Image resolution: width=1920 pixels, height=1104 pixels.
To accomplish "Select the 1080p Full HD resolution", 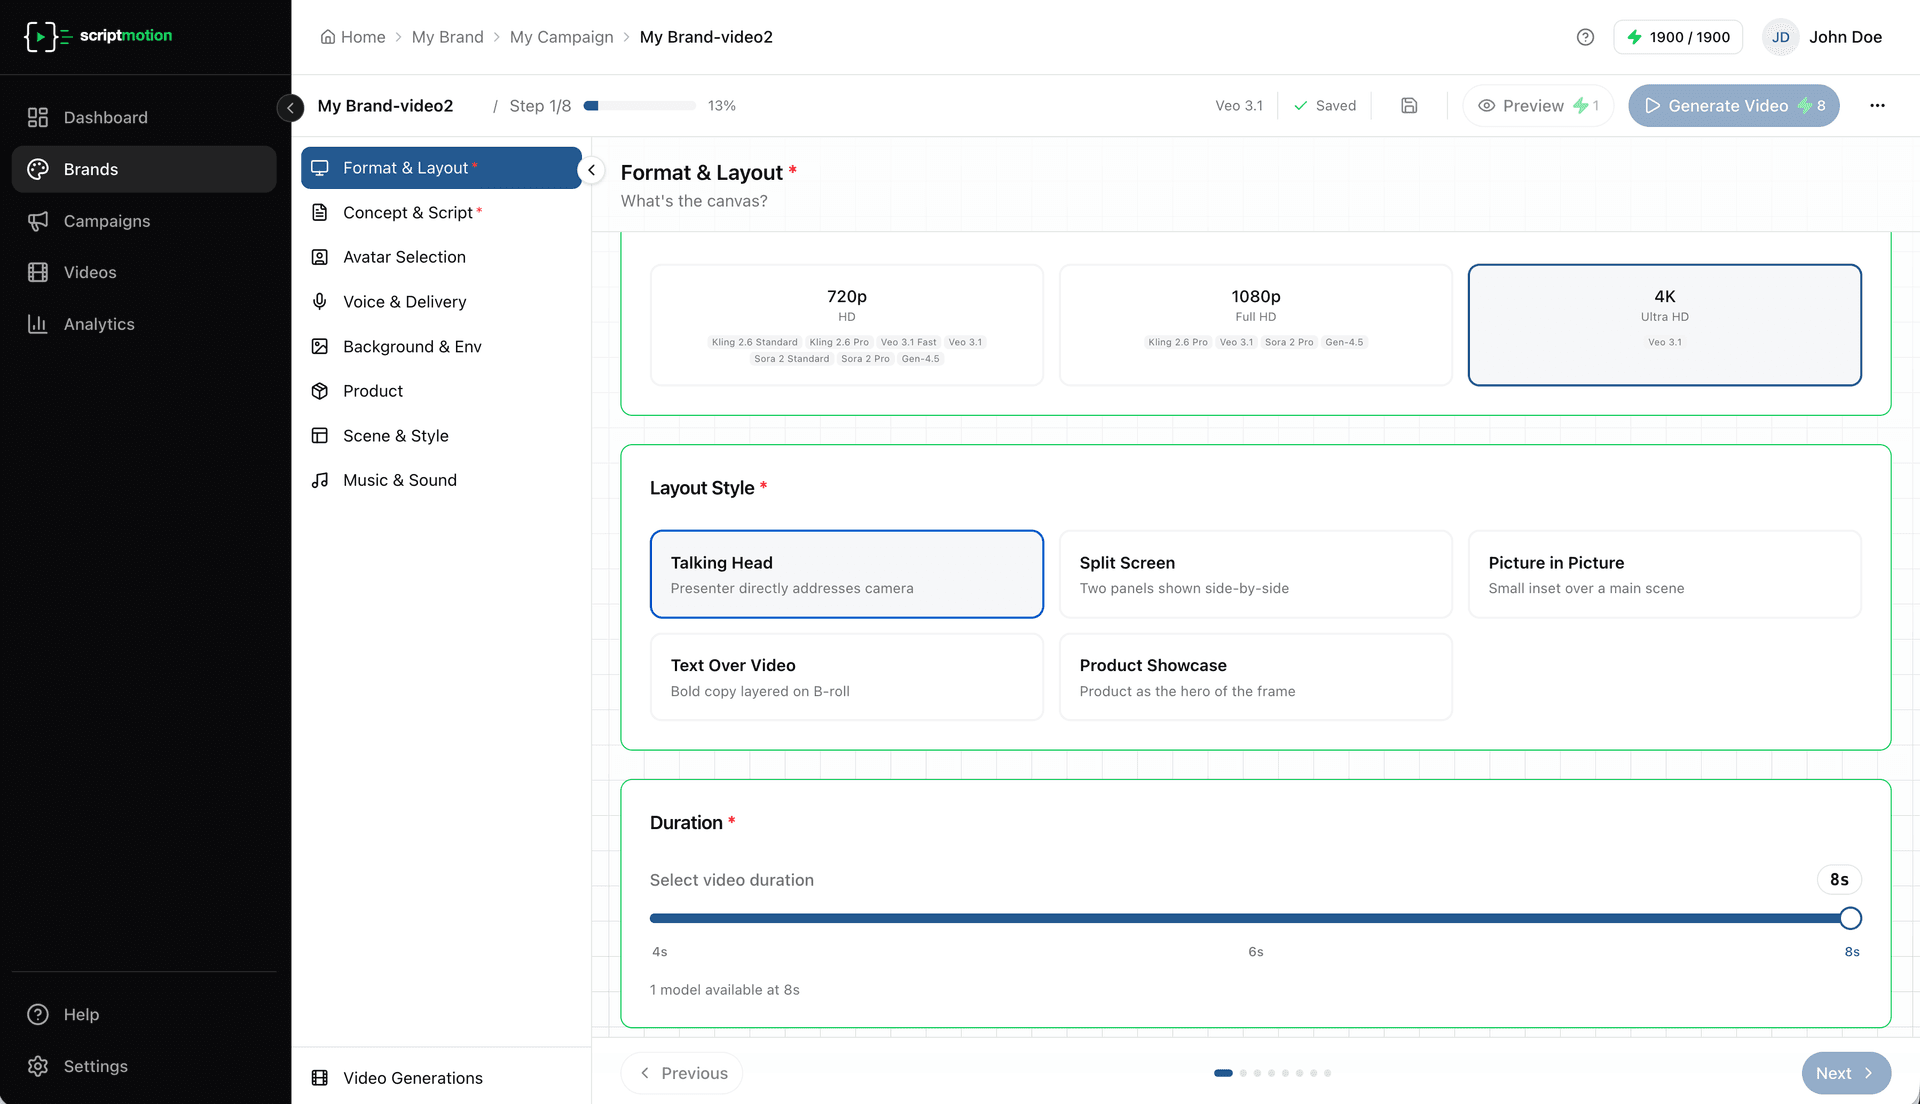I will (x=1255, y=324).
